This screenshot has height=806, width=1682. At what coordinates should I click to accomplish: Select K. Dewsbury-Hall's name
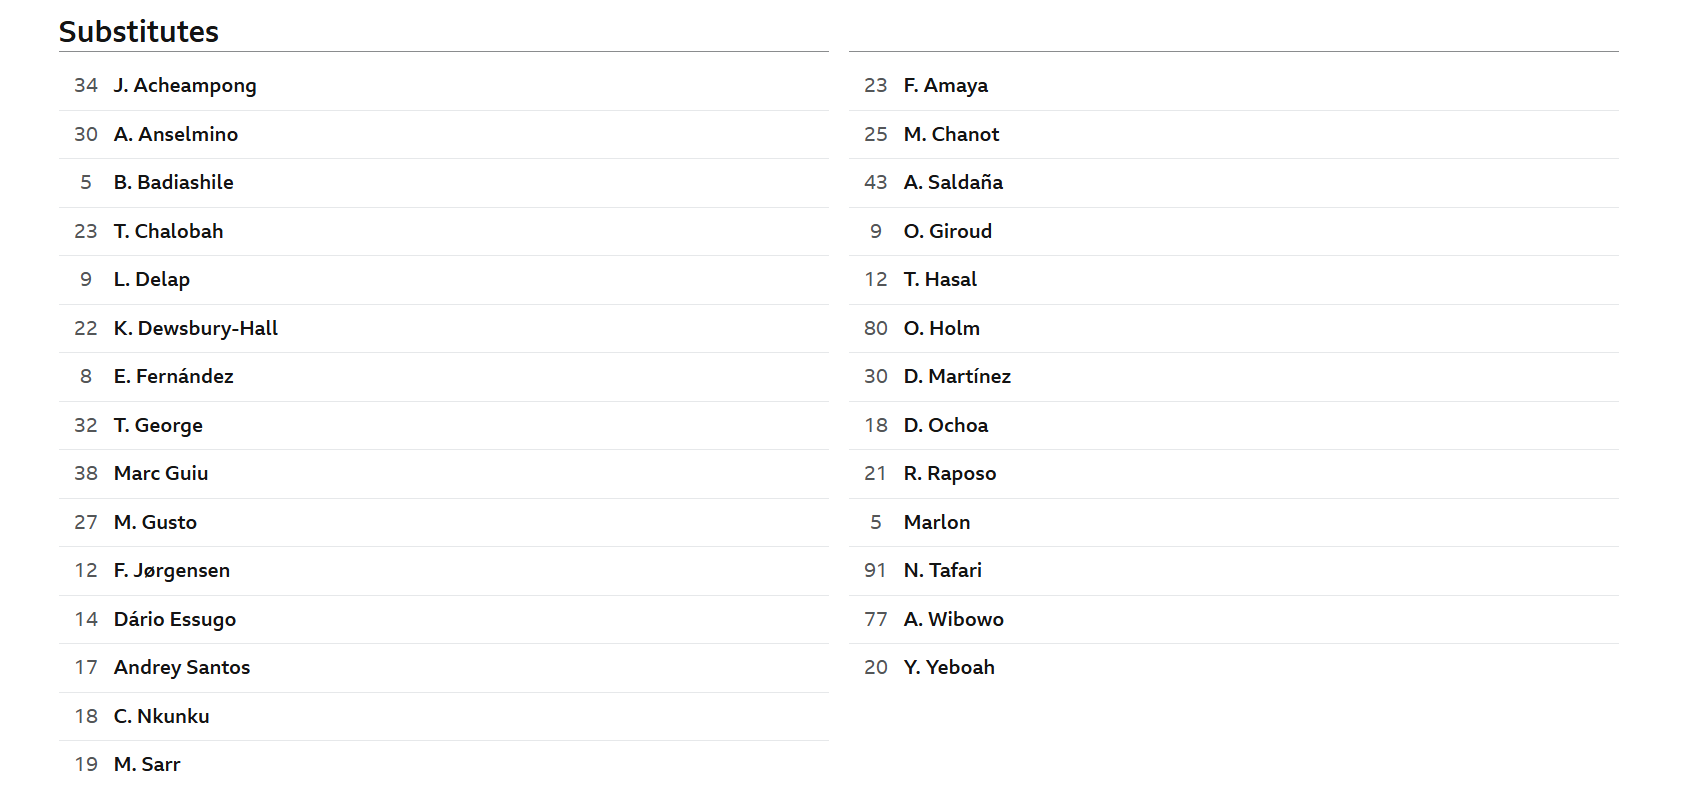pos(196,328)
